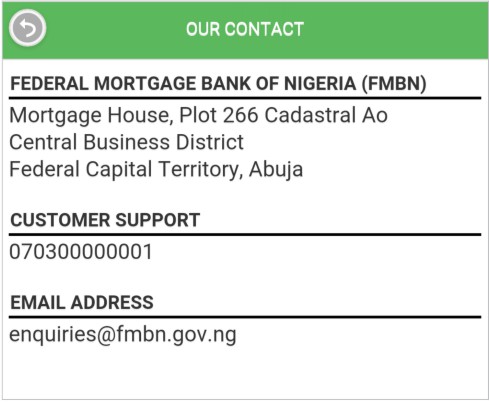Click the Federal Capital Territory text
This screenshot has height=402, width=489.
(x=126, y=169)
